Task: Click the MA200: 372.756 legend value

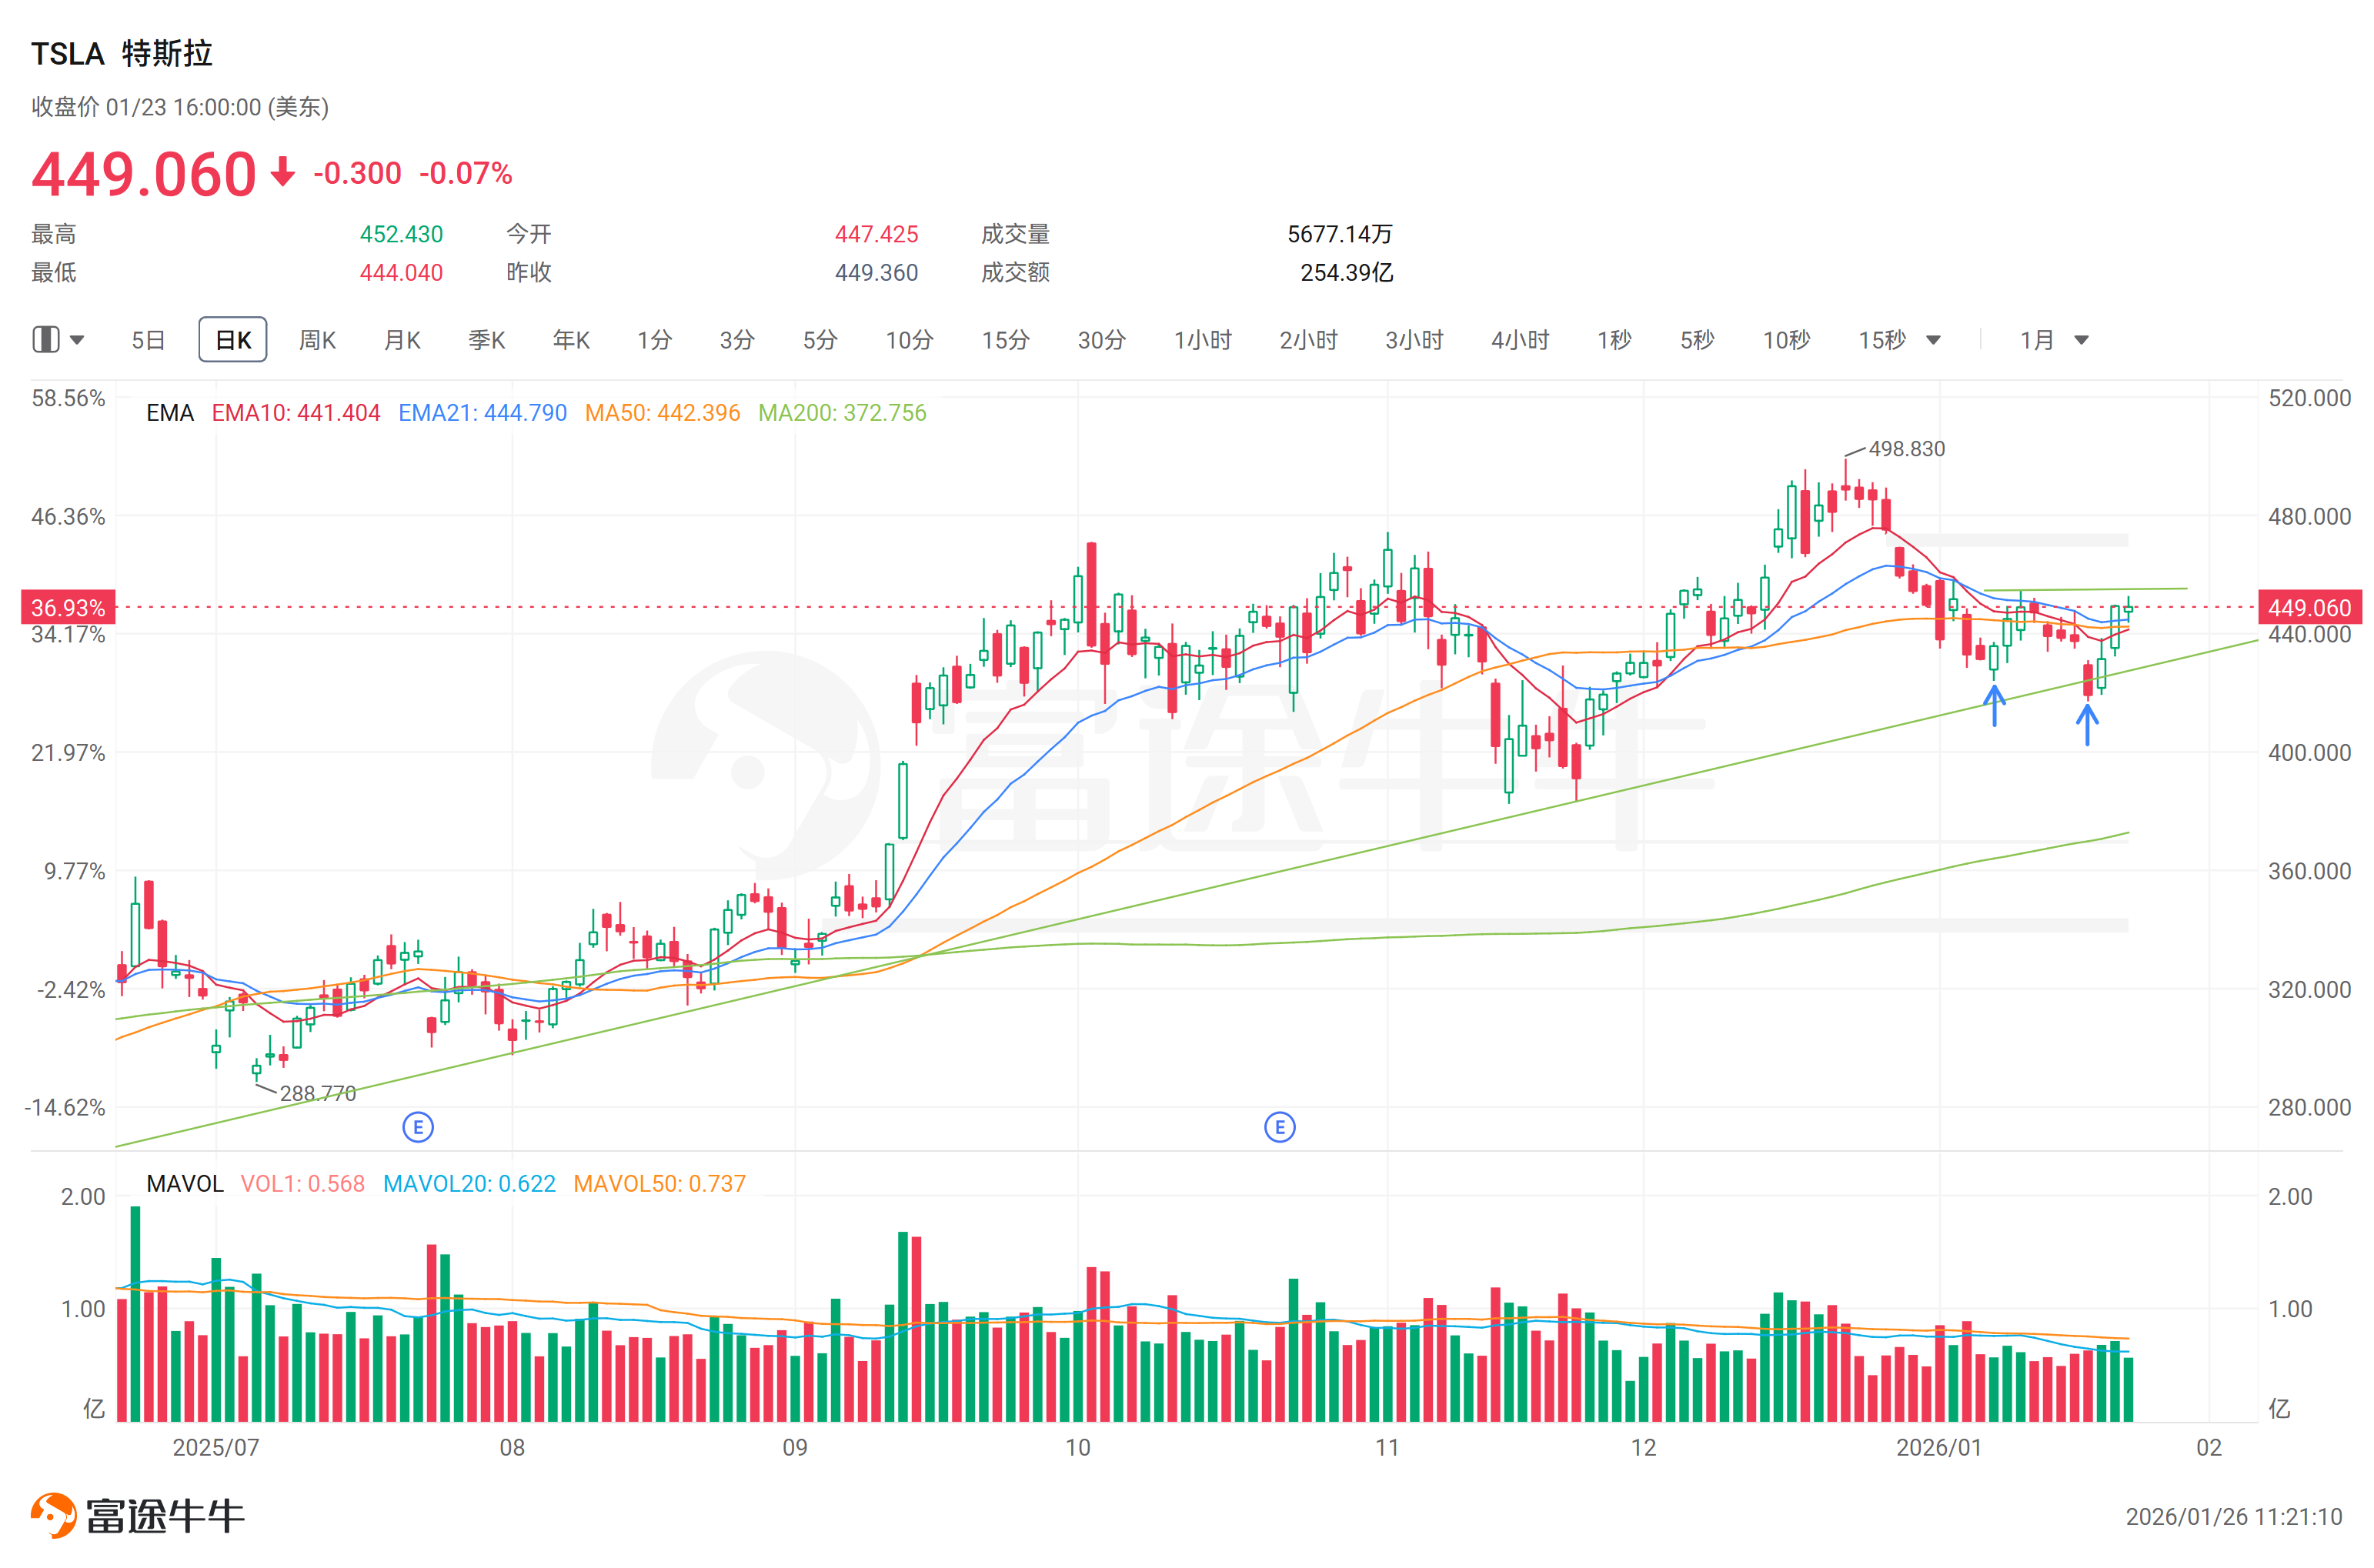Action: click(842, 413)
